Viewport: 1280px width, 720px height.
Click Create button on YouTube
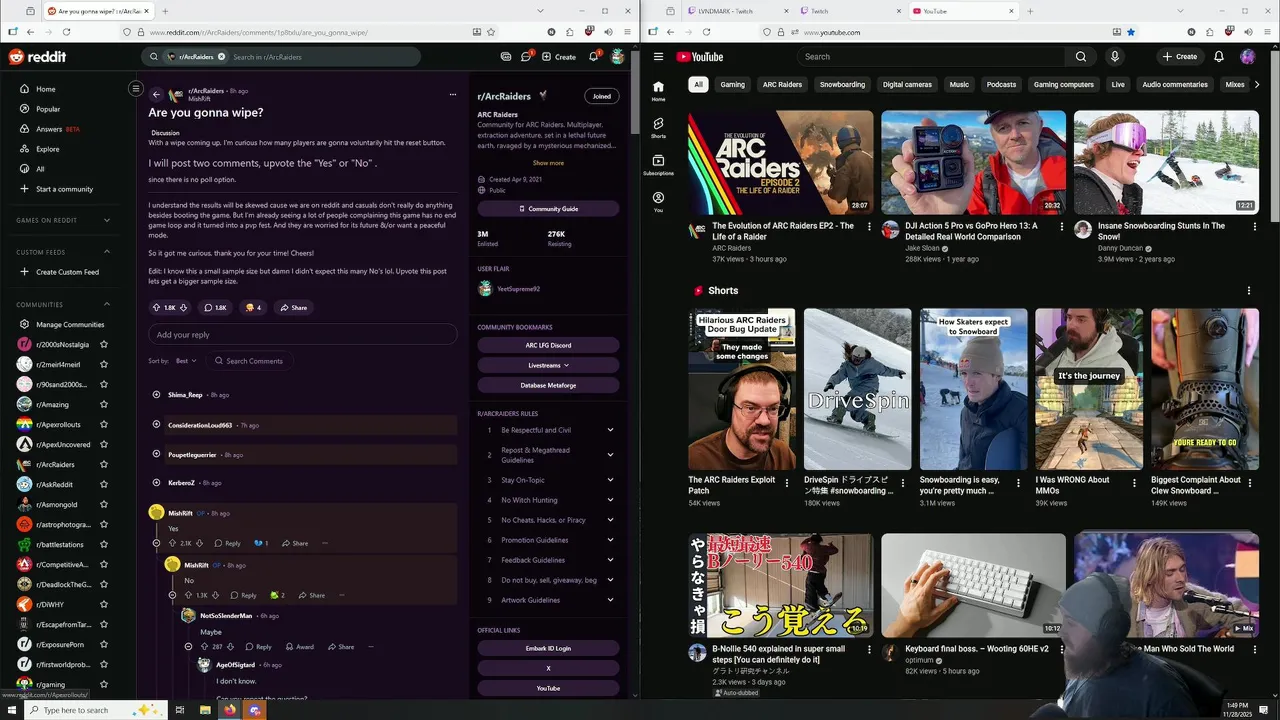coord(1180,57)
